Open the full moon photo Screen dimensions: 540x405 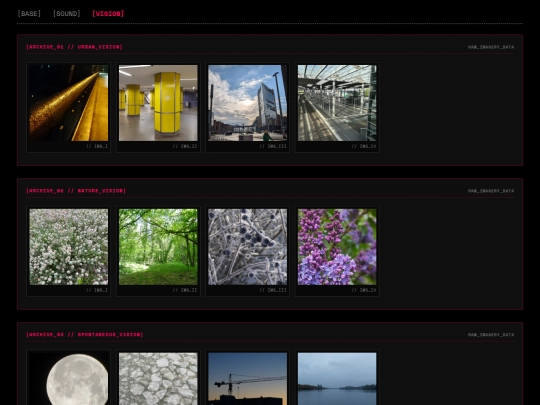point(69,379)
